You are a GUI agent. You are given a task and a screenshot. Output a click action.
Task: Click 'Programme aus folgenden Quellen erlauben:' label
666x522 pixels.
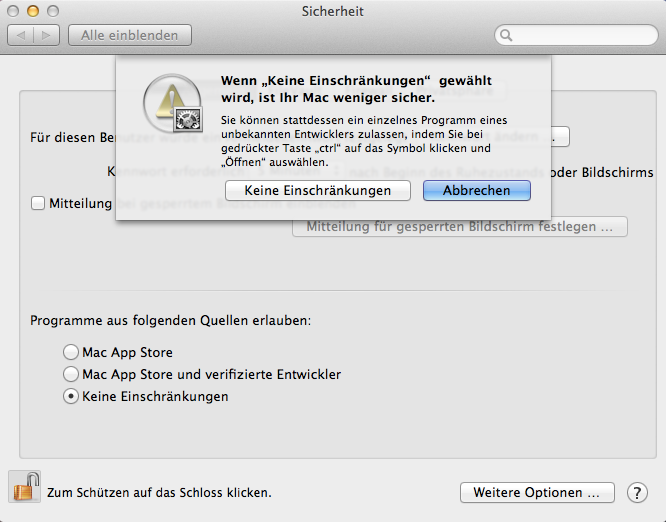click(x=170, y=320)
